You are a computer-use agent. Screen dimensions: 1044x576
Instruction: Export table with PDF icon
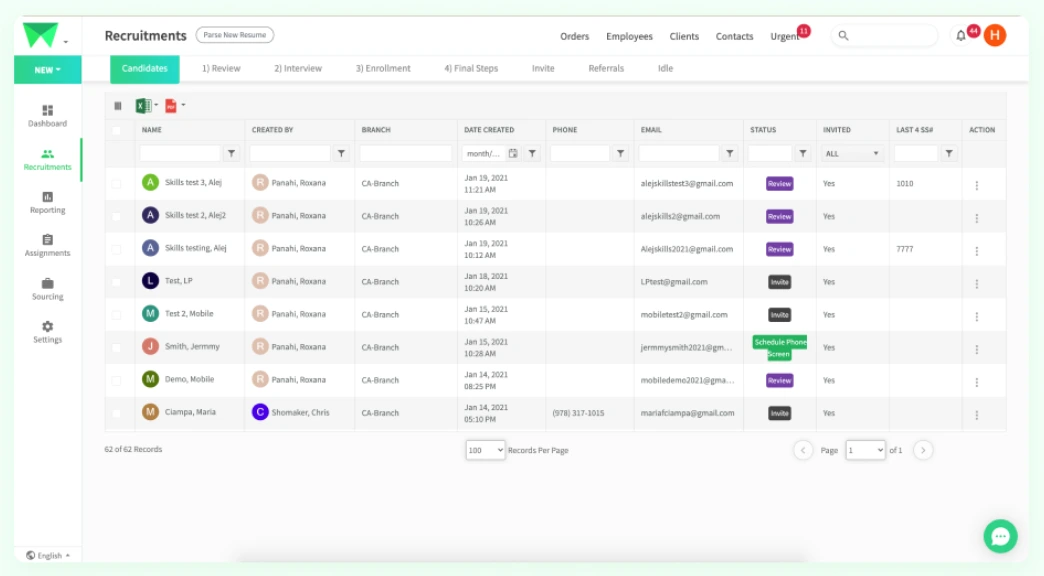point(171,106)
